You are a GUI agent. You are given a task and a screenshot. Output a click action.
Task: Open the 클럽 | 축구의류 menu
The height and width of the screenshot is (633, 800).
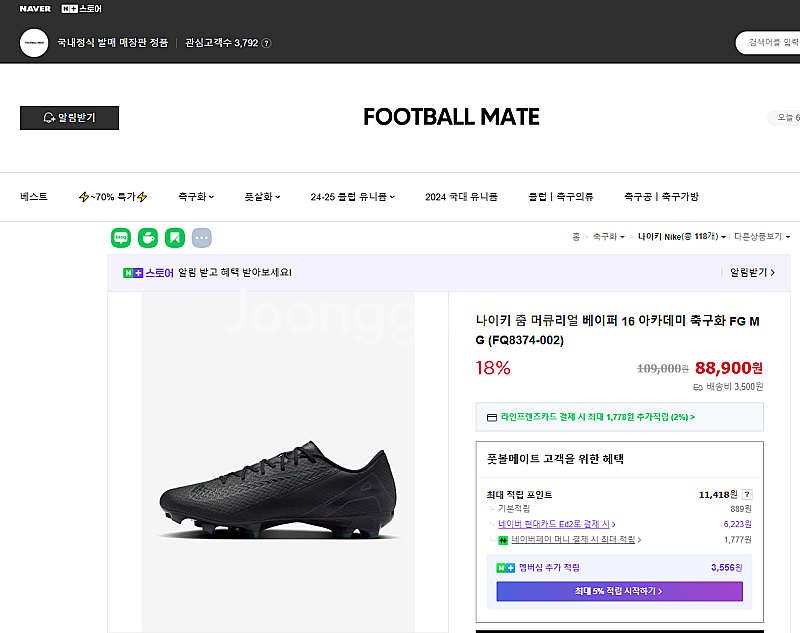561,197
